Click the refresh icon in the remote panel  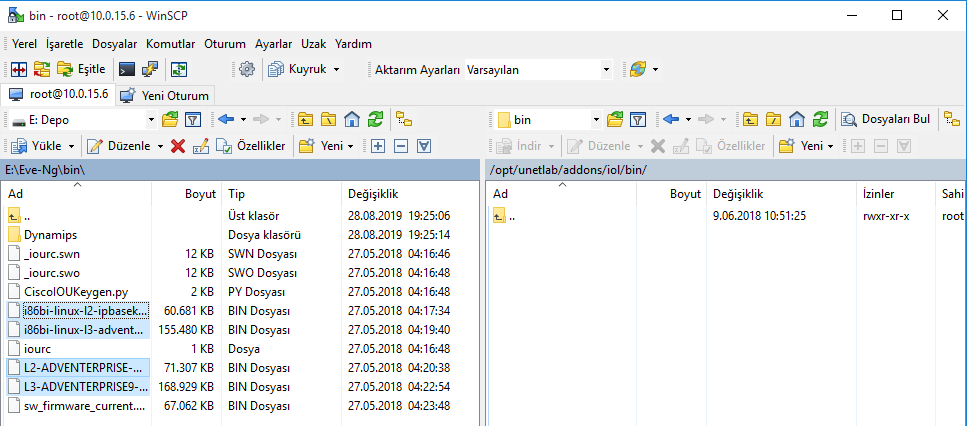820,120
